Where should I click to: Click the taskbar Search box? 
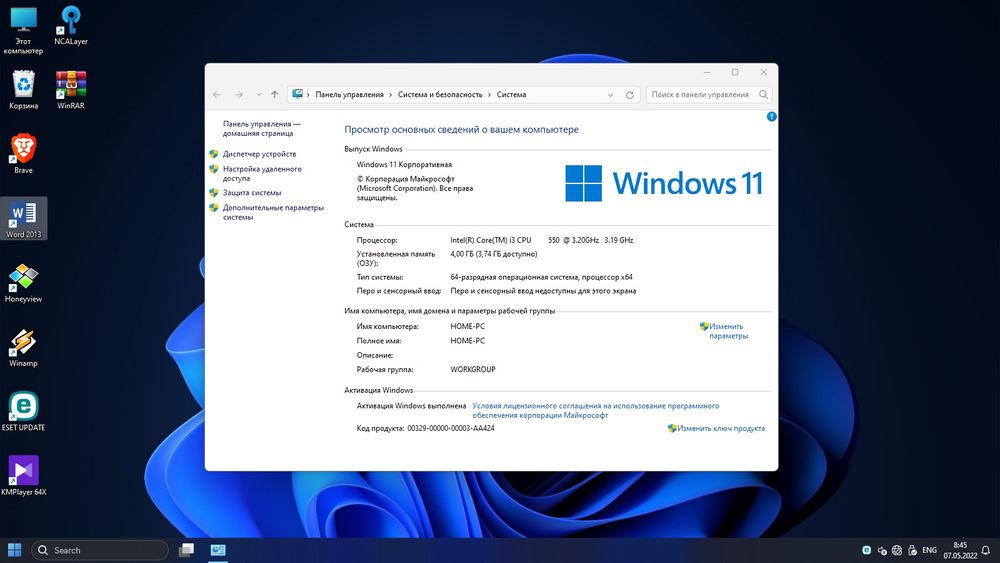(x=99, y=550)
